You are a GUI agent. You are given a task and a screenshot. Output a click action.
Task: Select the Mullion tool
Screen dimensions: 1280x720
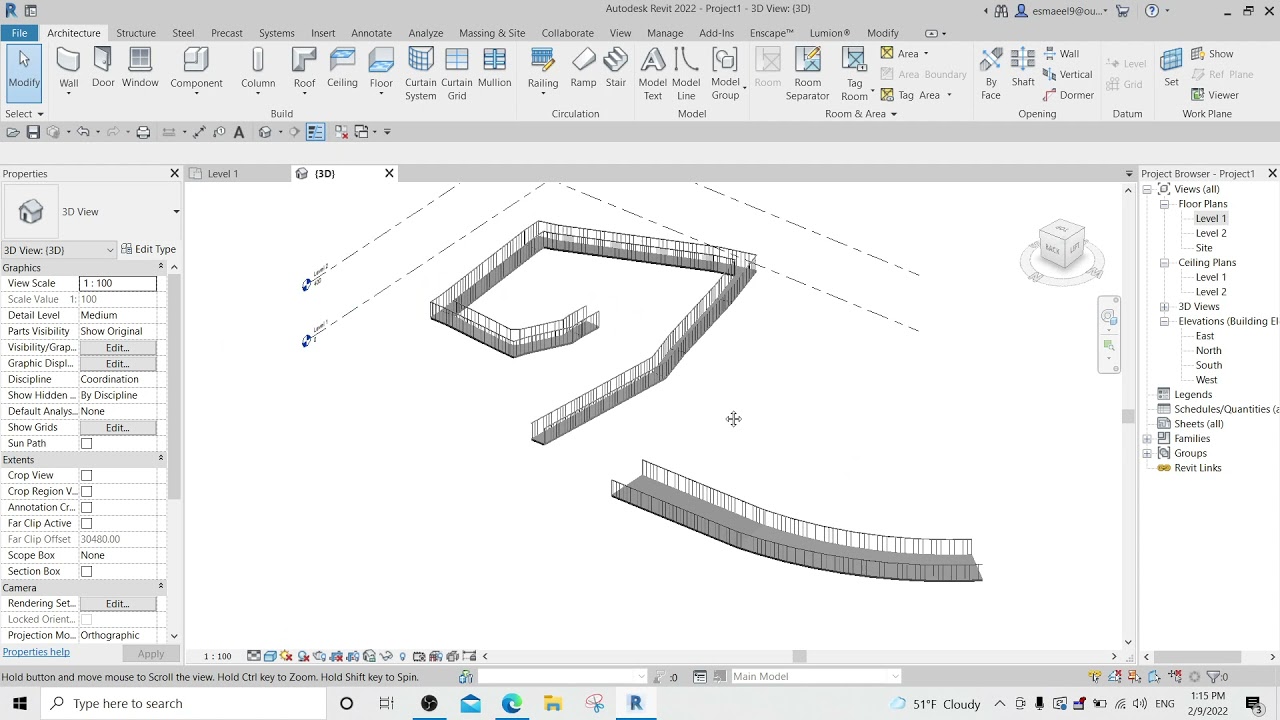pos(495,69)
